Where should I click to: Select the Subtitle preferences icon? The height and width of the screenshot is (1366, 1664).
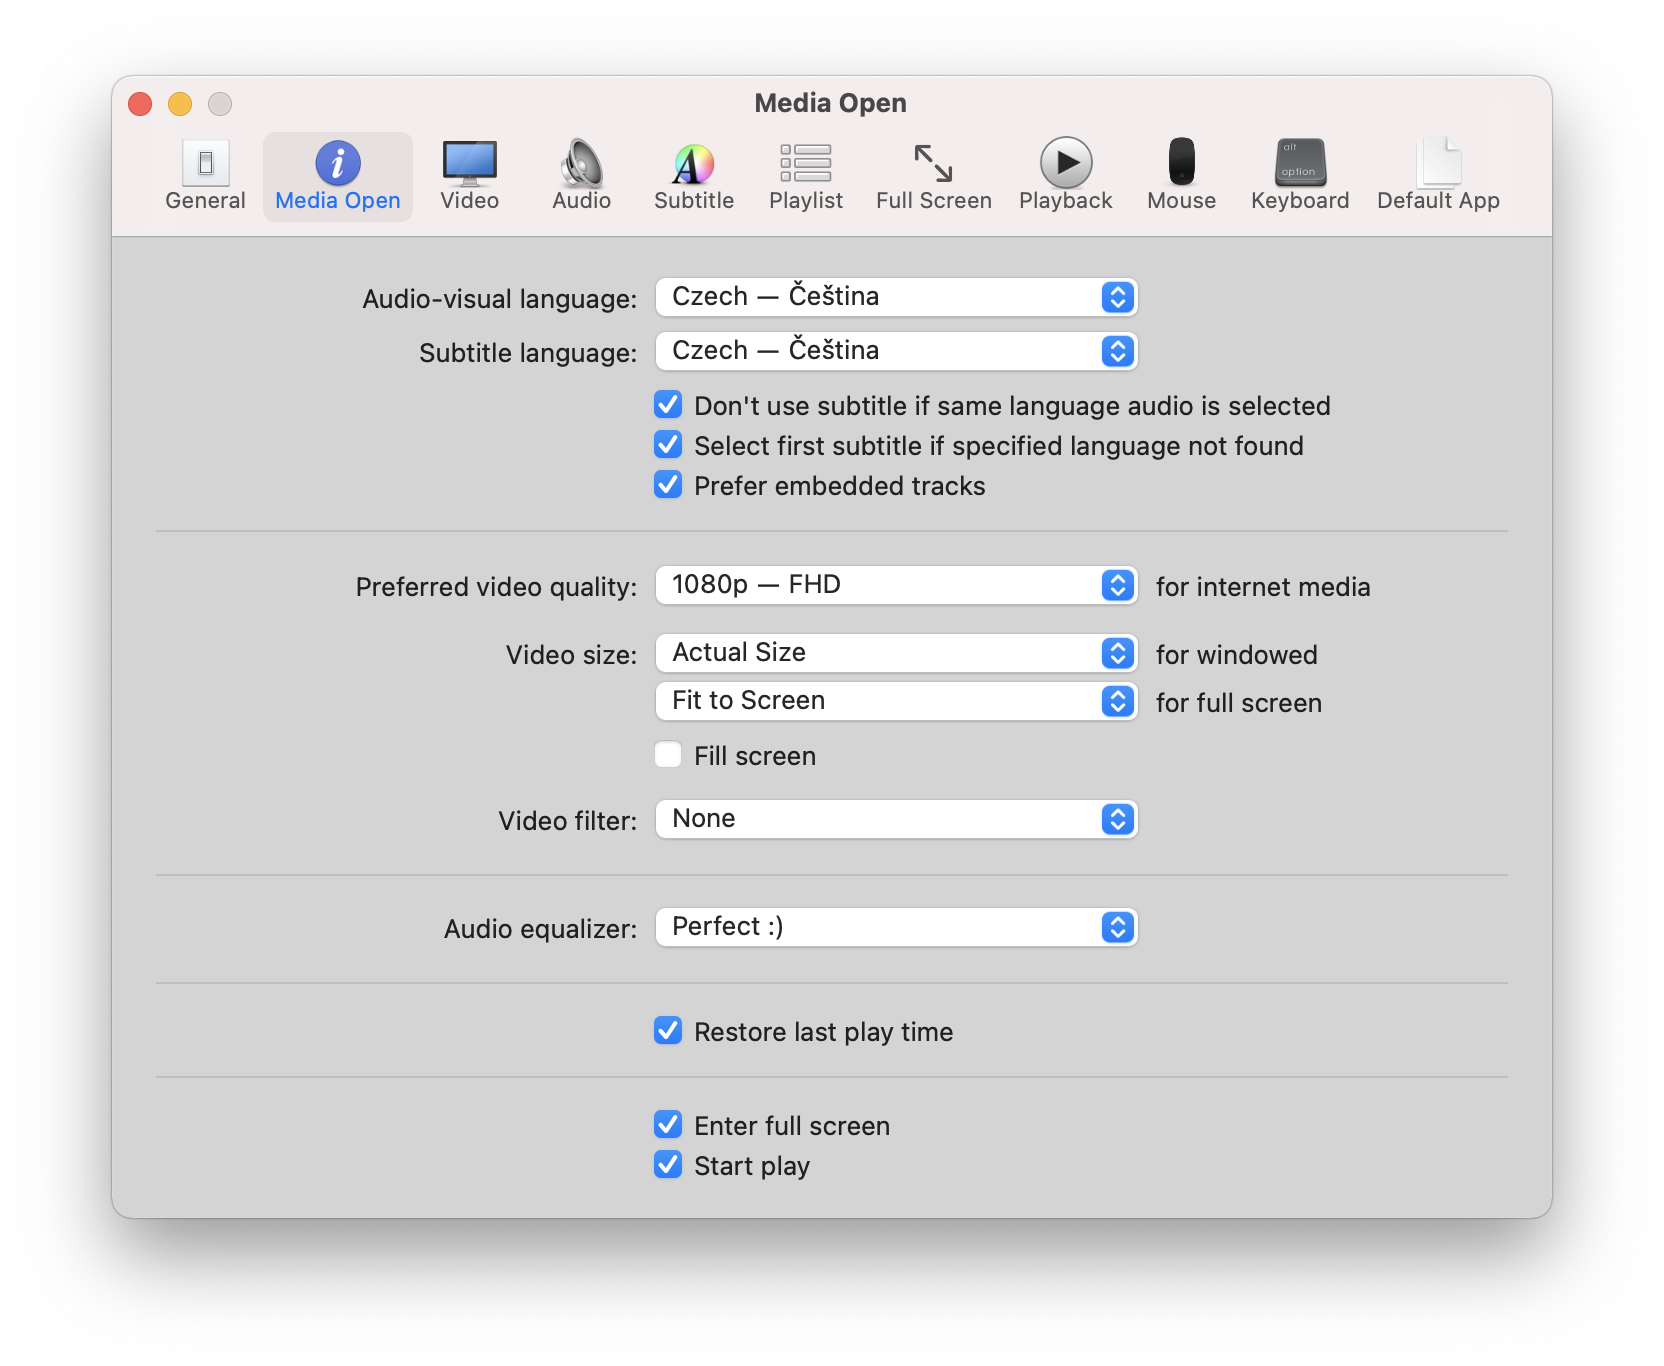693,176
